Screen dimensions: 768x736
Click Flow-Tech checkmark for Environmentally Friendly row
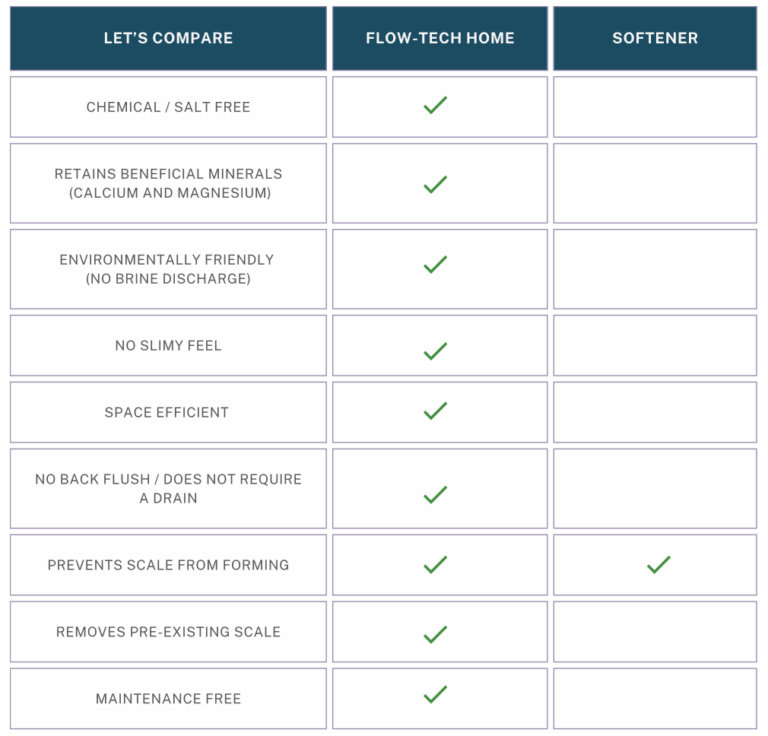[435, 265]
